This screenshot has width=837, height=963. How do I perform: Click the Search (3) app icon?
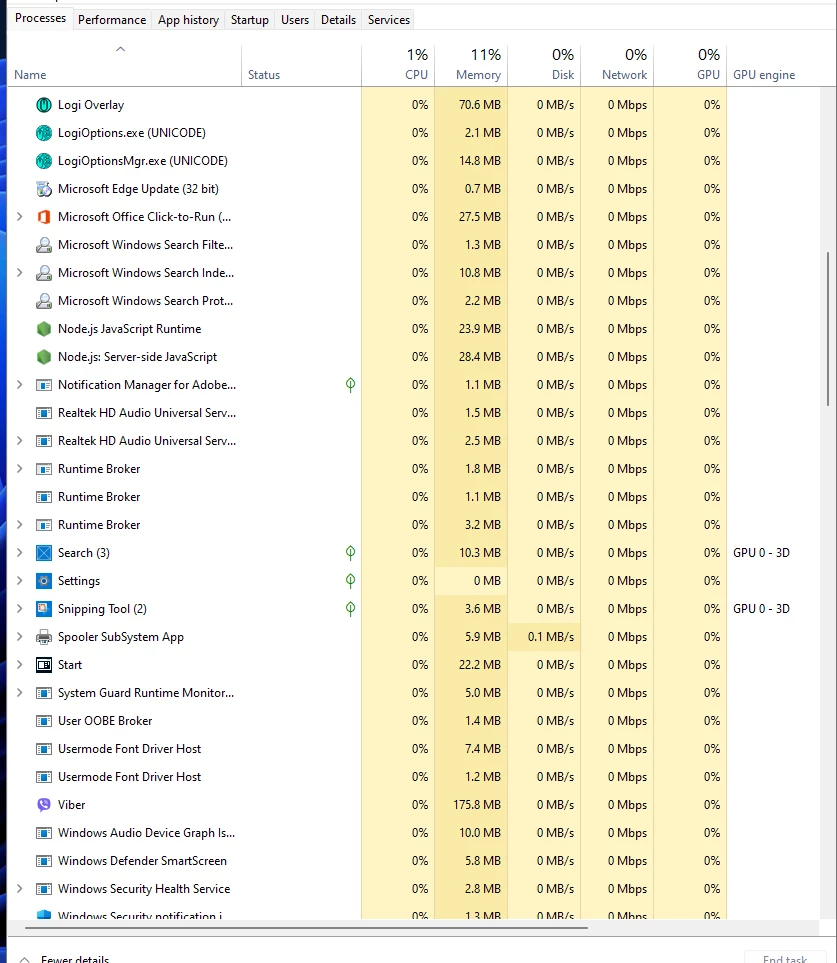coord(44,553)
